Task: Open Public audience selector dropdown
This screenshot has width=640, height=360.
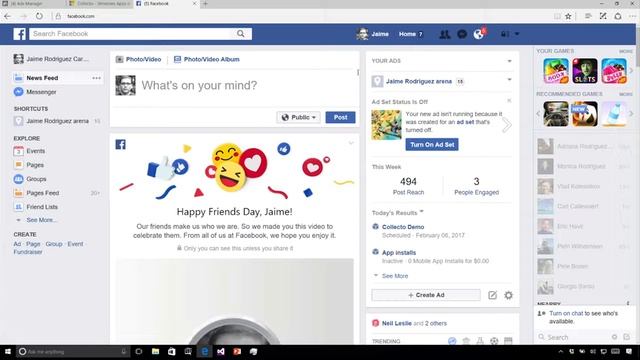Action: click(x=298, y=117)
